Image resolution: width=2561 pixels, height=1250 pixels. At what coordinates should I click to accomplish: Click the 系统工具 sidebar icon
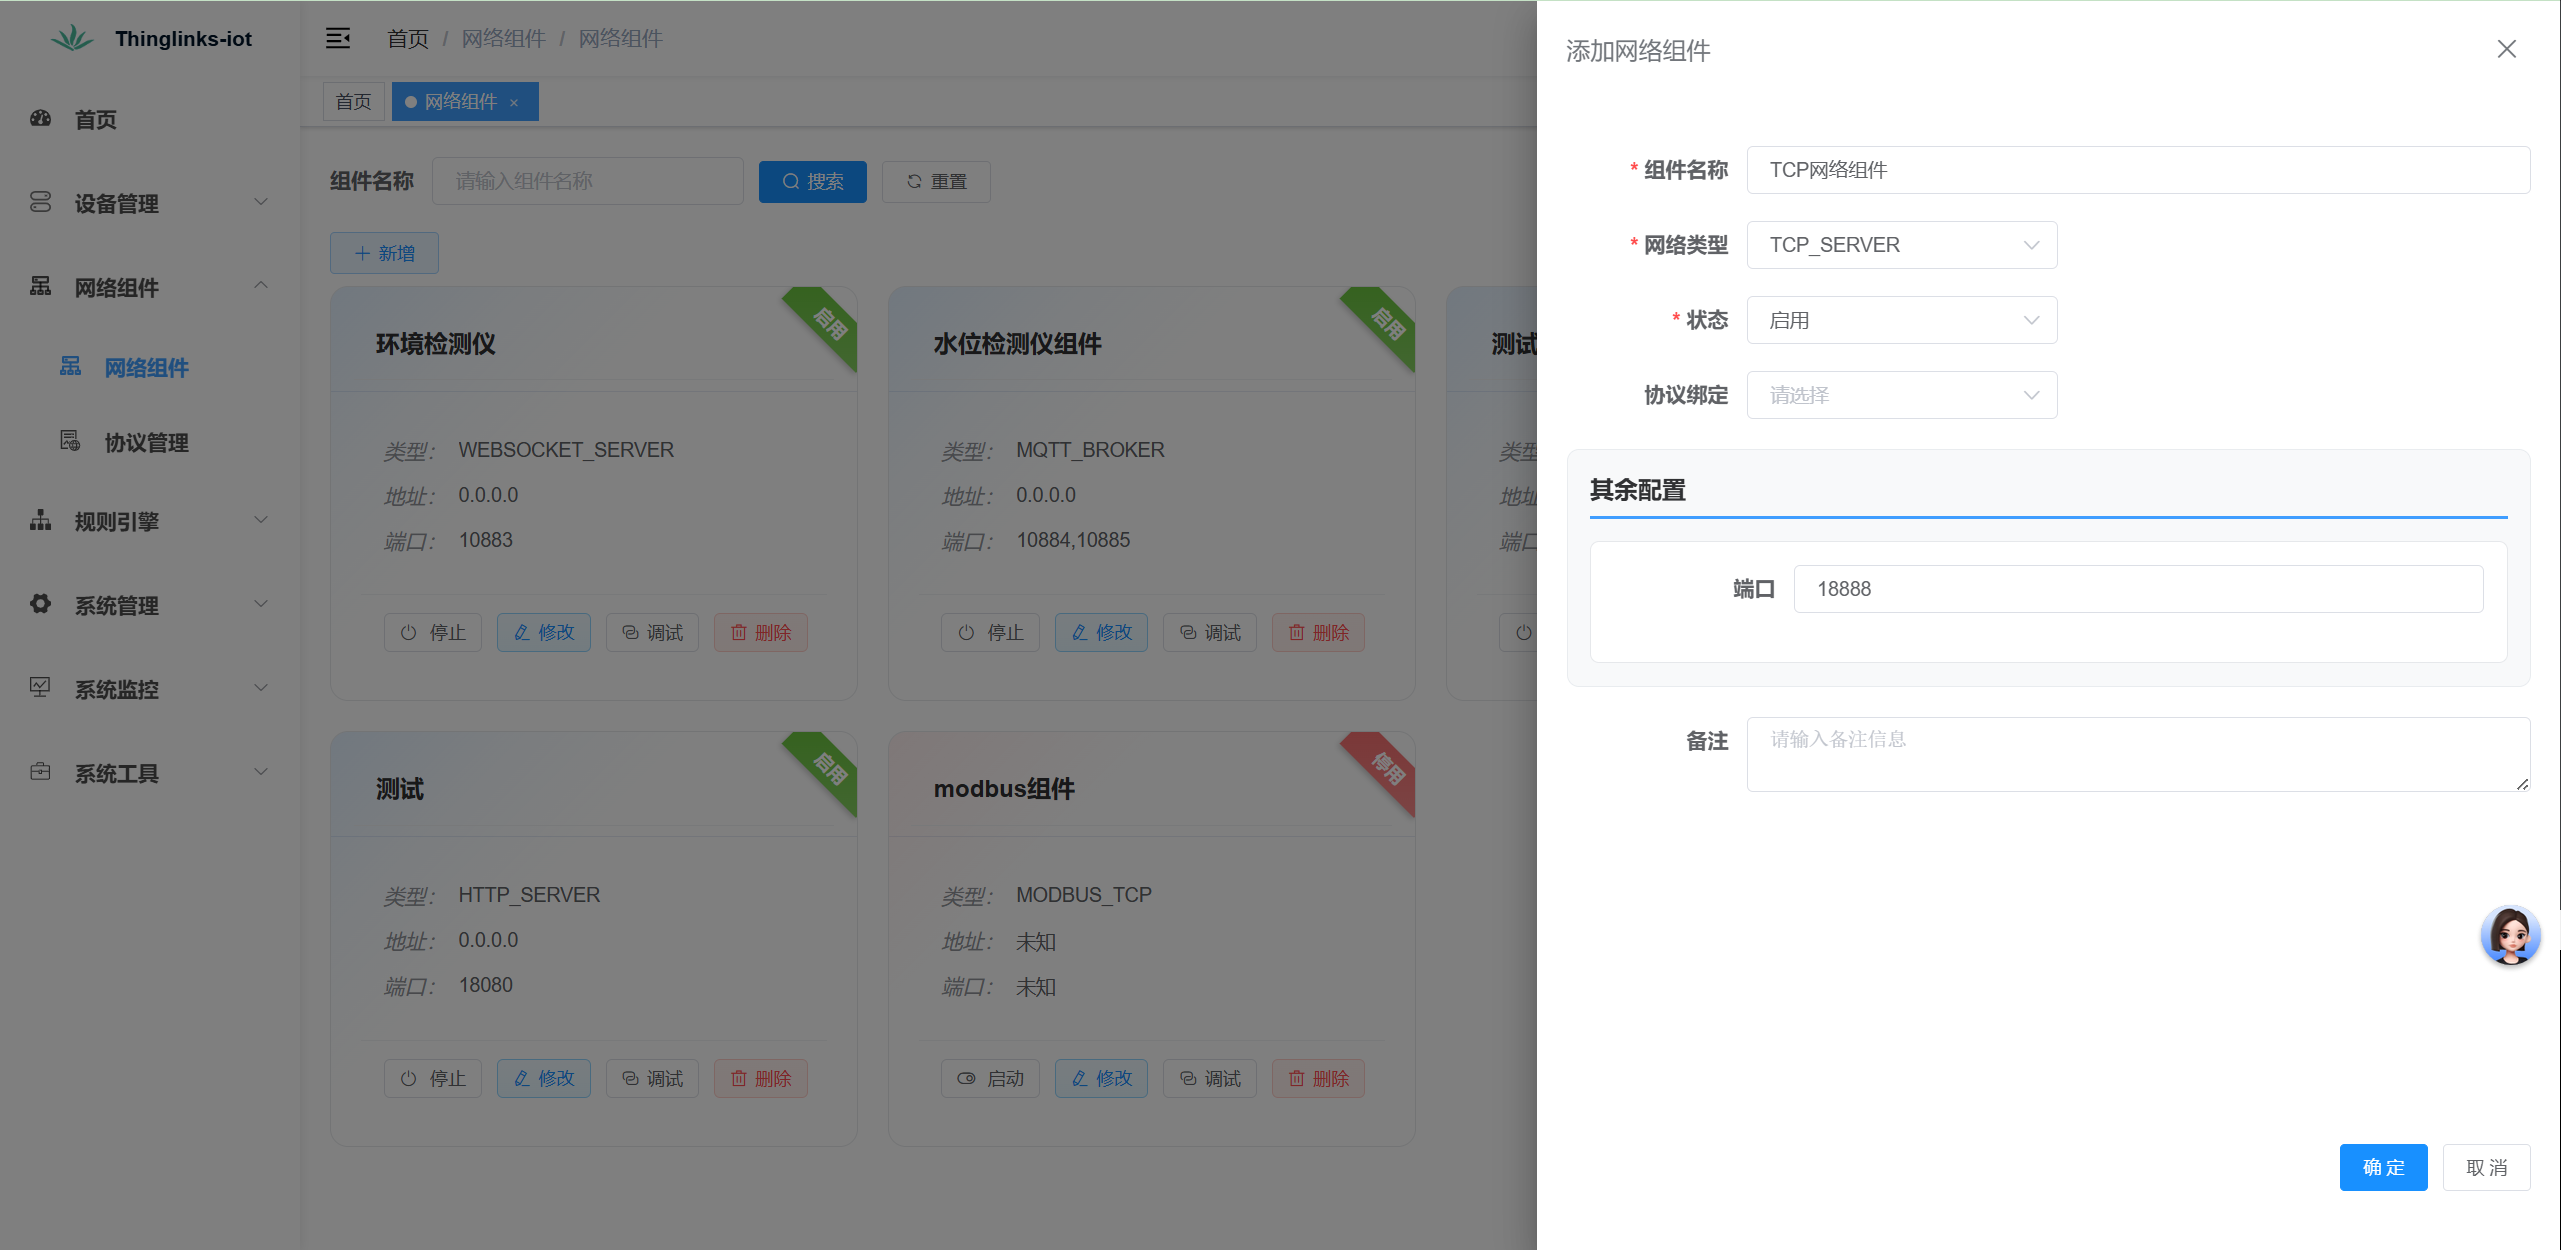[x=40, y=772]
